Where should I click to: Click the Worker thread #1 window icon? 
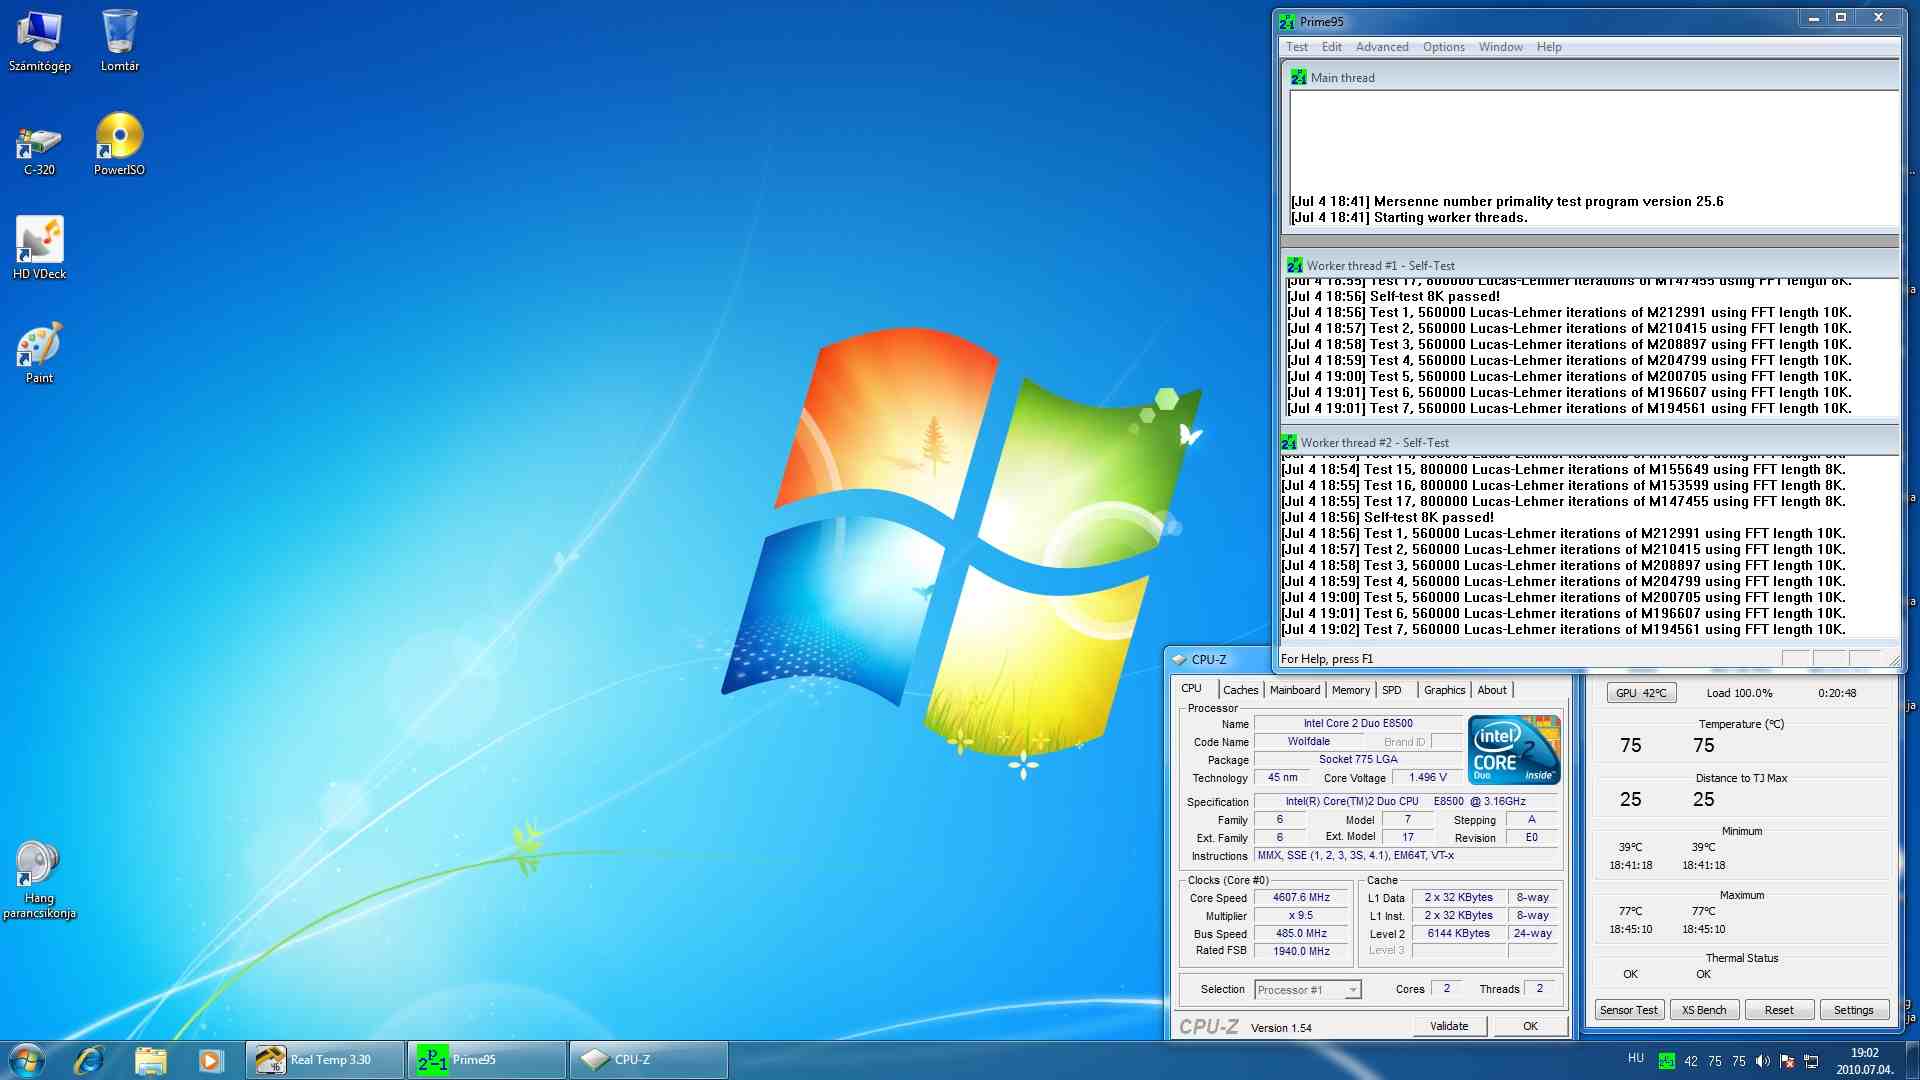click(1294, 265)
